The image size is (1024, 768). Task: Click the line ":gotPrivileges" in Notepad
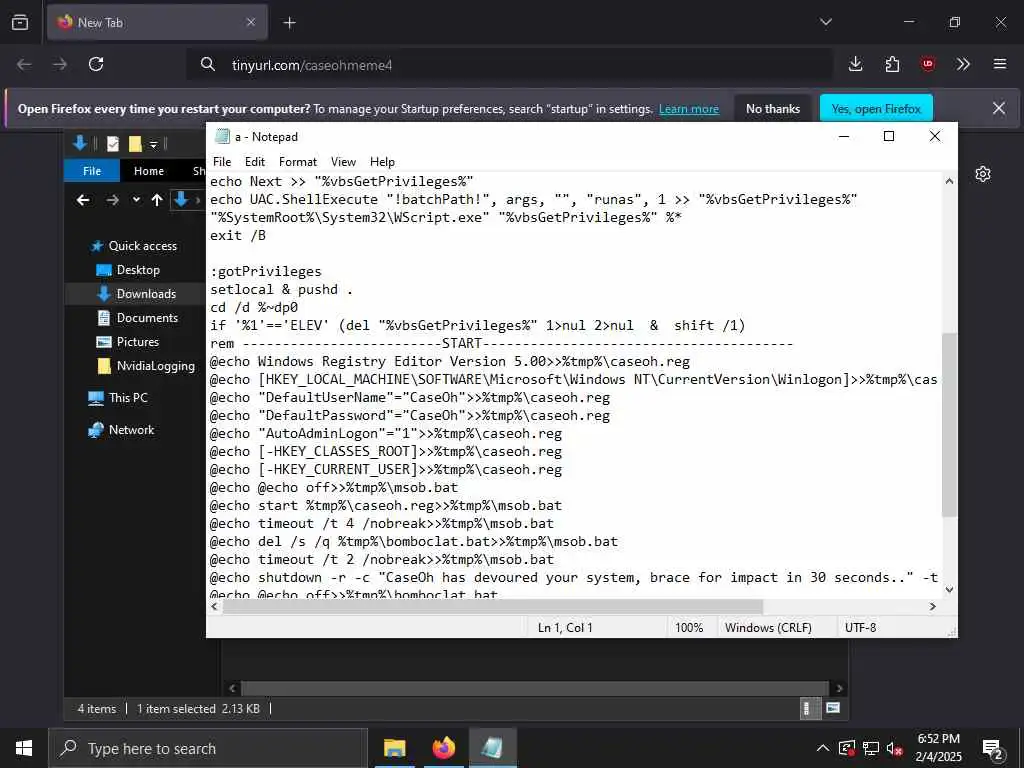(266, 271)
